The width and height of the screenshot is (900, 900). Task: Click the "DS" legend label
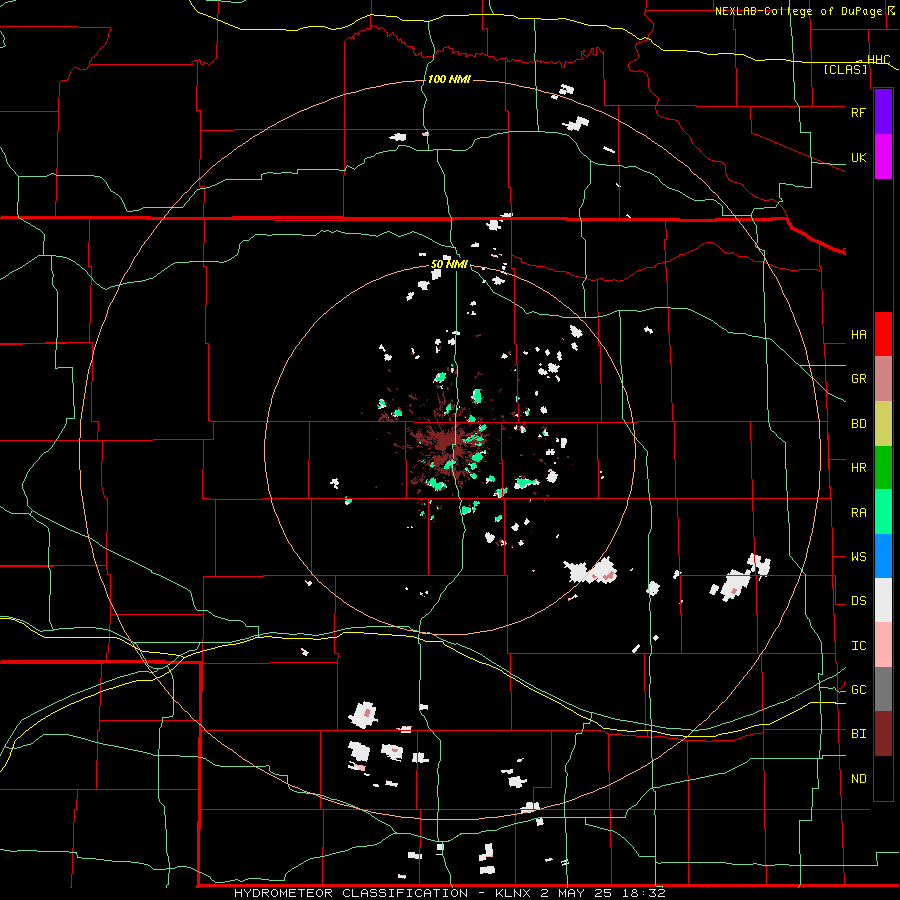coord(858,600)
